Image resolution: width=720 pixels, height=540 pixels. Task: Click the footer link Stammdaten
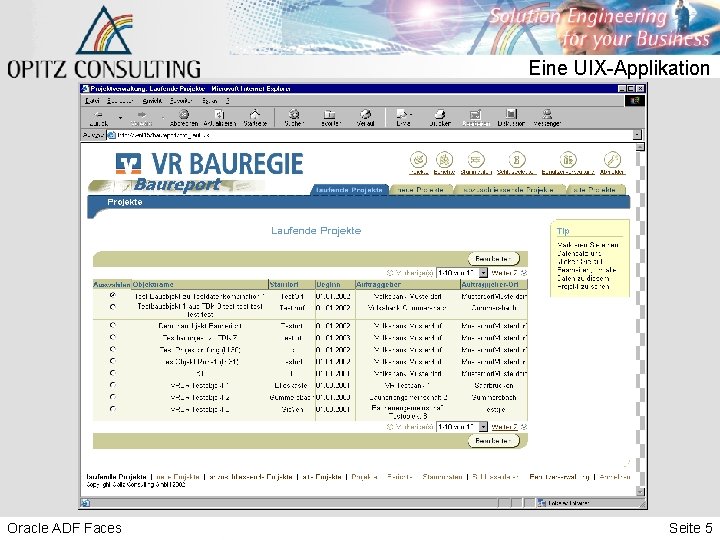pyautogui.click(x=442, y=477)
